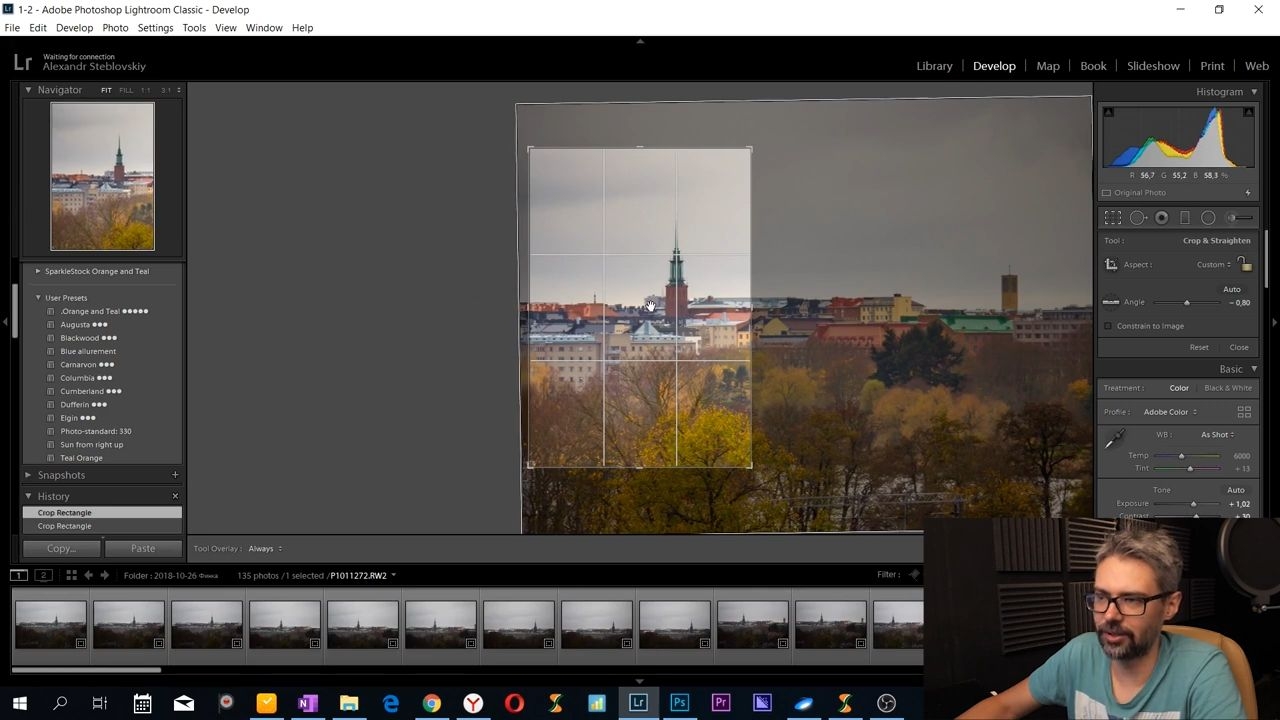This screenshot has width=1280, height=720.
Task: Toggle the highlight clipping indicator in Histogram
Action: coord(1248,112)
